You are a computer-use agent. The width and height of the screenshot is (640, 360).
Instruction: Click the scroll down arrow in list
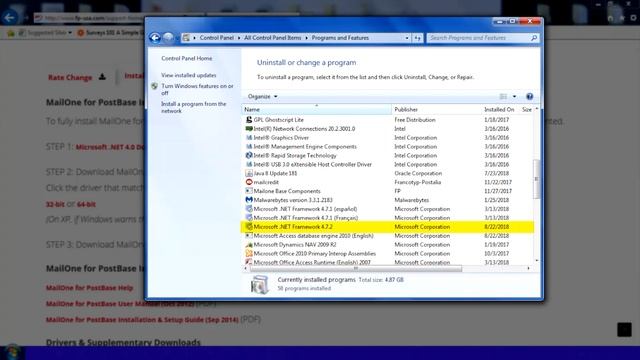[536, 260]
